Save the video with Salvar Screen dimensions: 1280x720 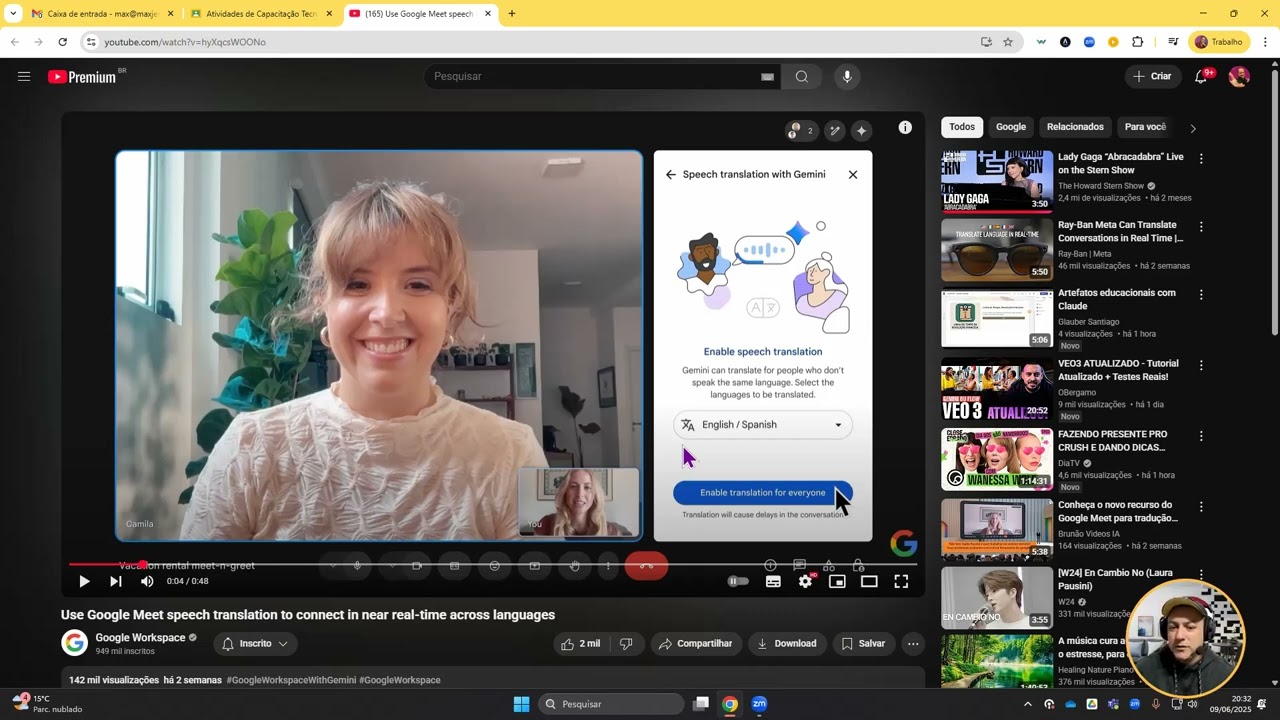863,644
